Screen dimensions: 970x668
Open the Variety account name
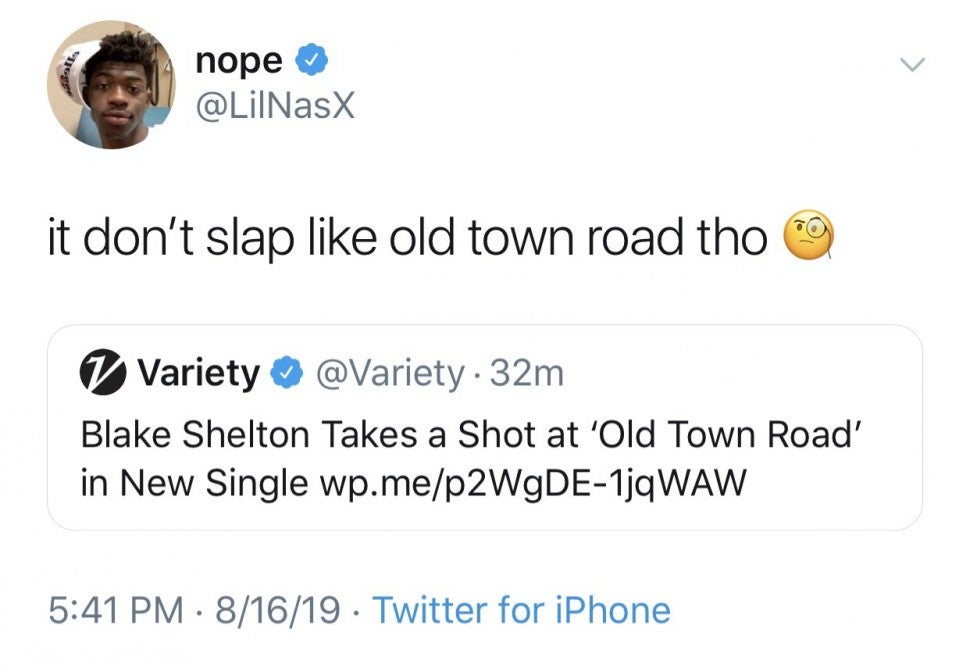tap(197, 374)
